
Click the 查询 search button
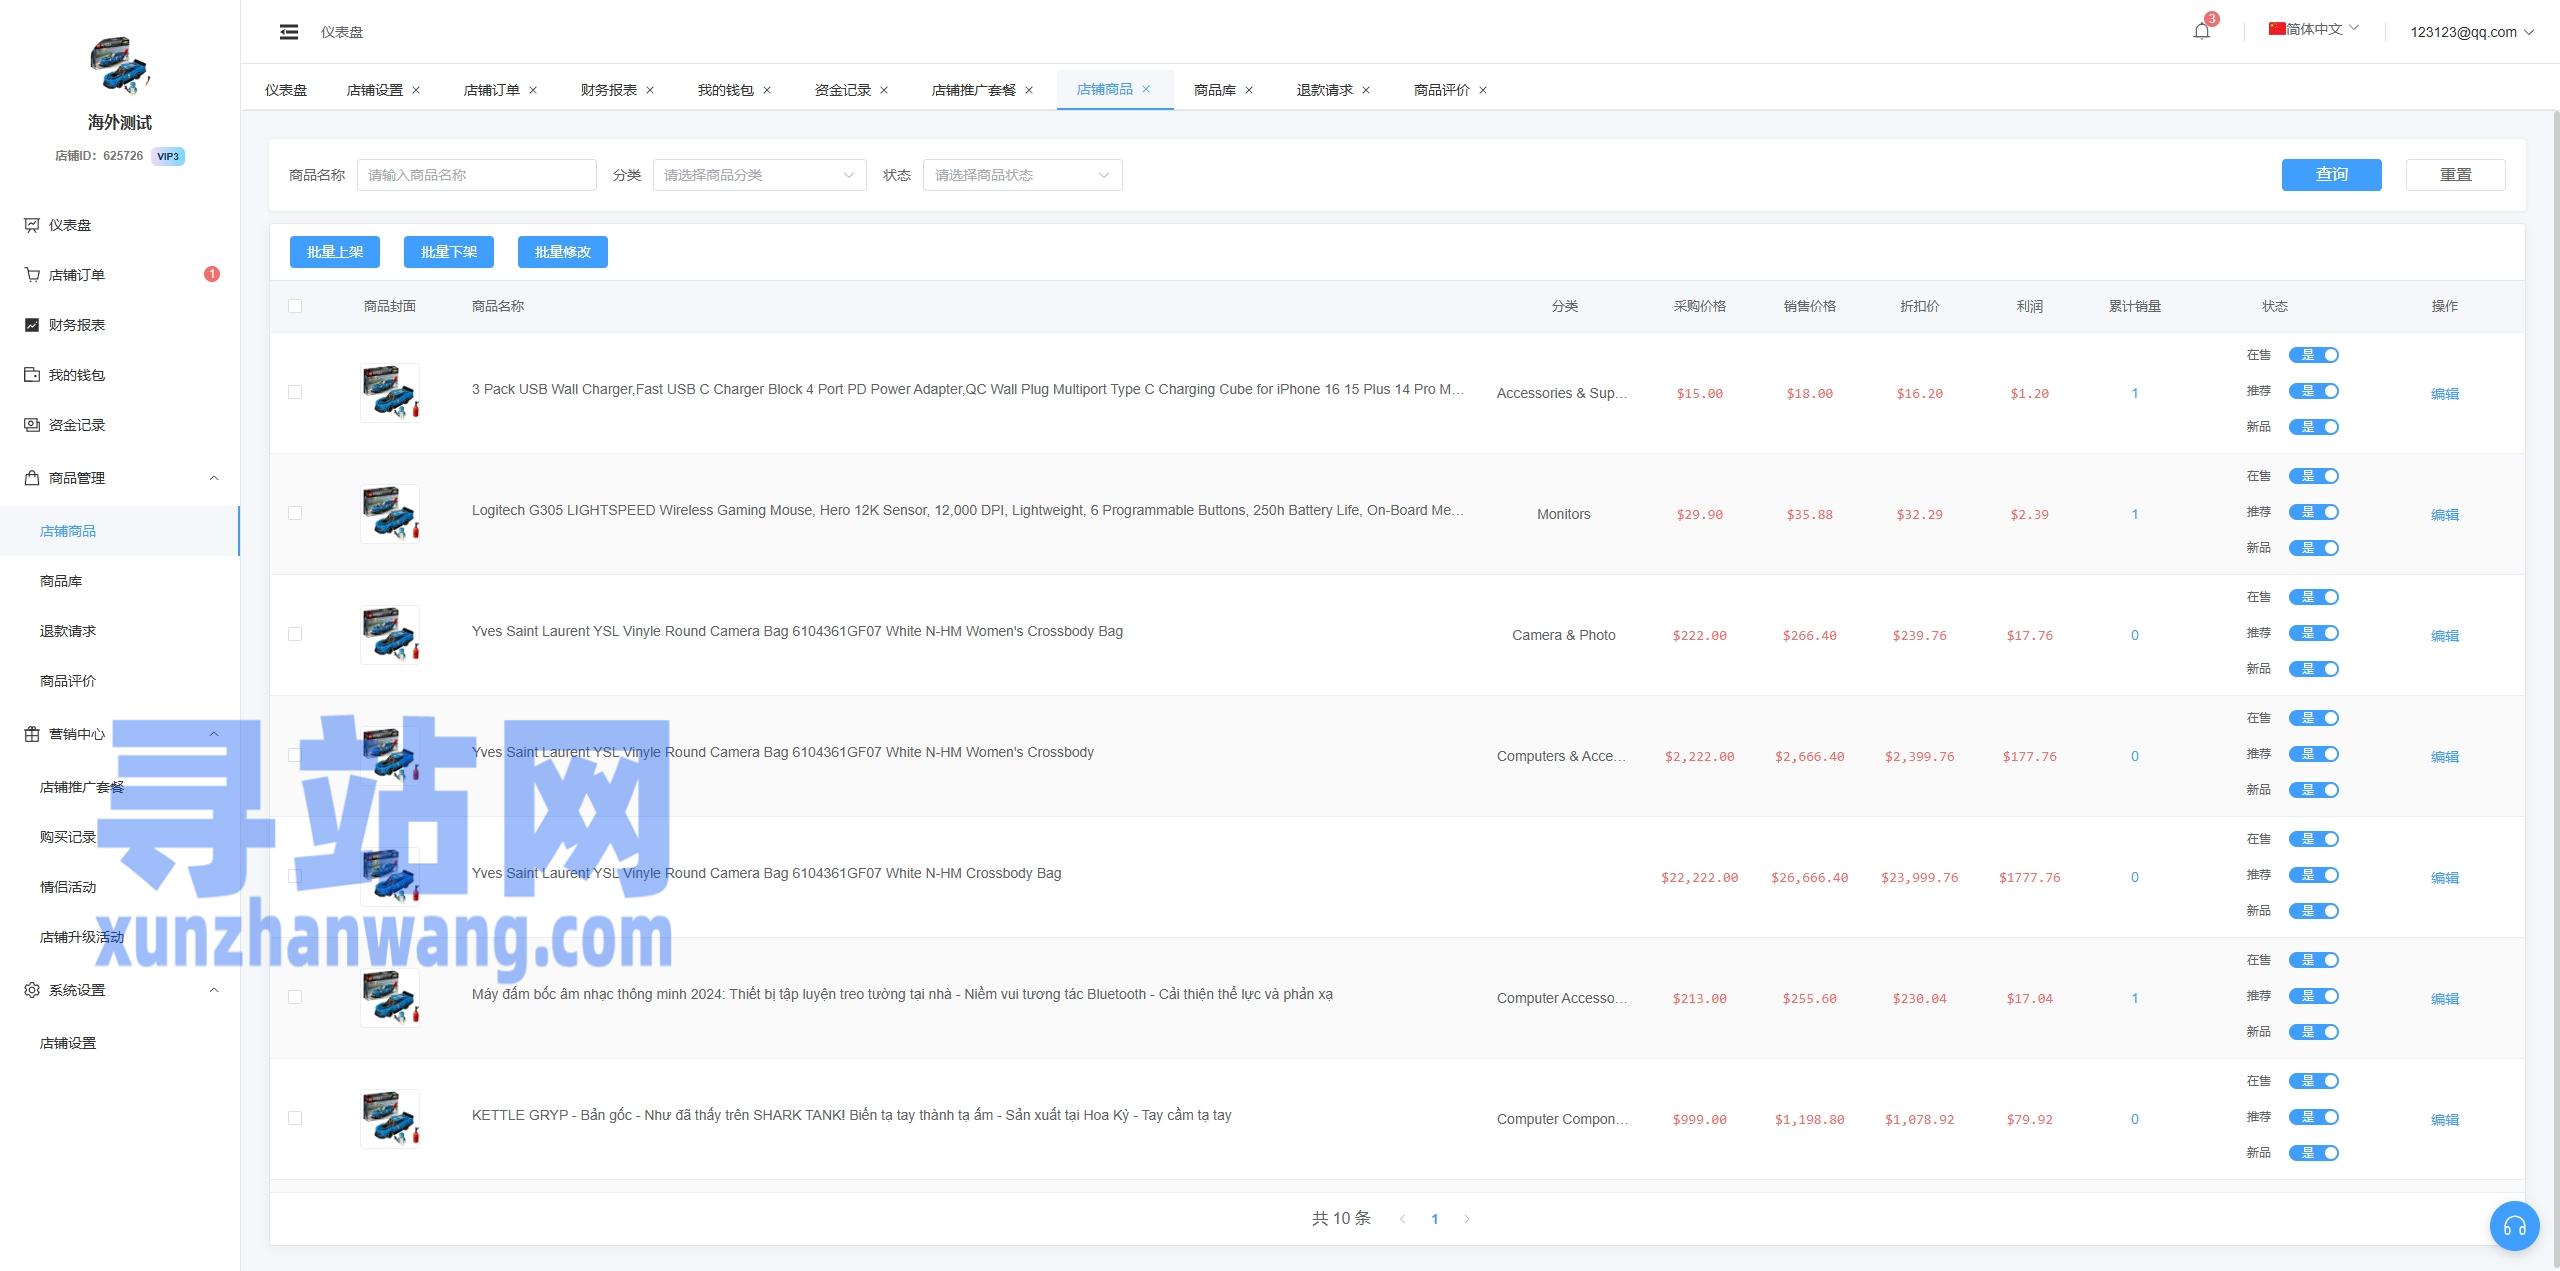click(2331, 175)
